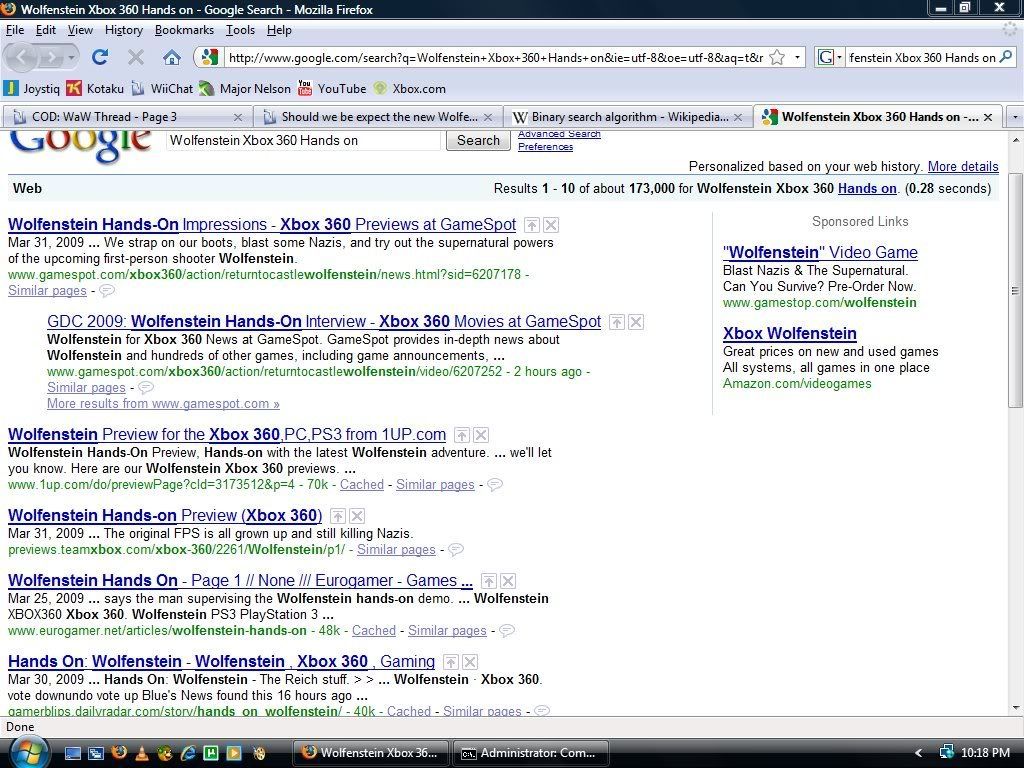Promote the Hands On: Wolfenstein Gaming result
Image resolution: width=1024 pixels, height=768 pixels.
451,662
